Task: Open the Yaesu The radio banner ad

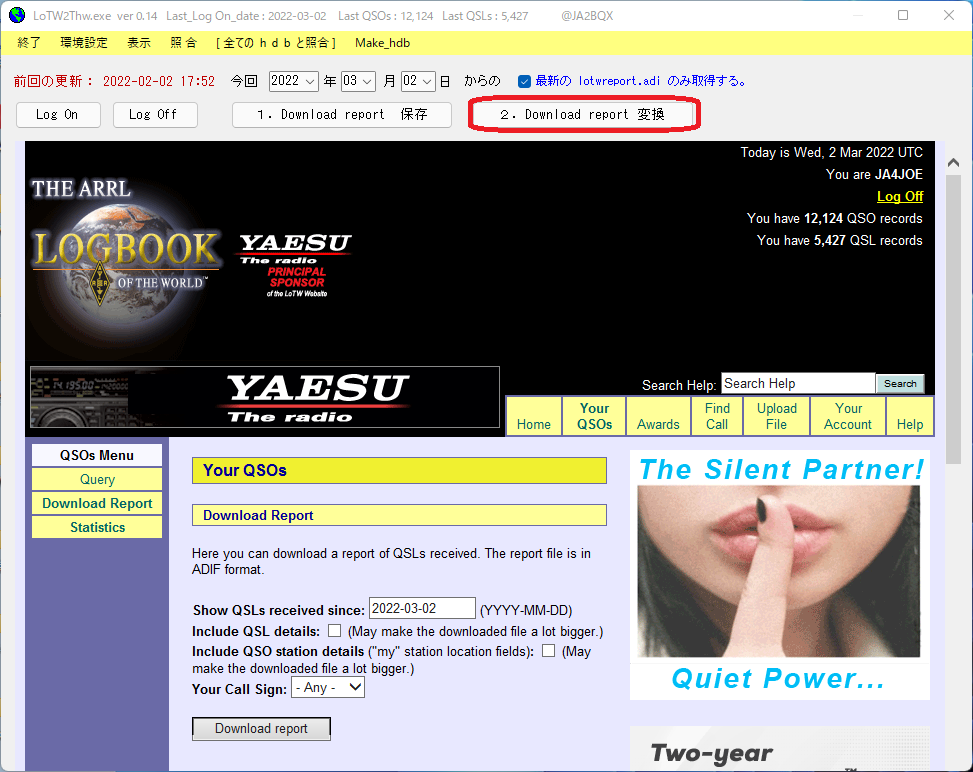Action: [x=265, y=397]
